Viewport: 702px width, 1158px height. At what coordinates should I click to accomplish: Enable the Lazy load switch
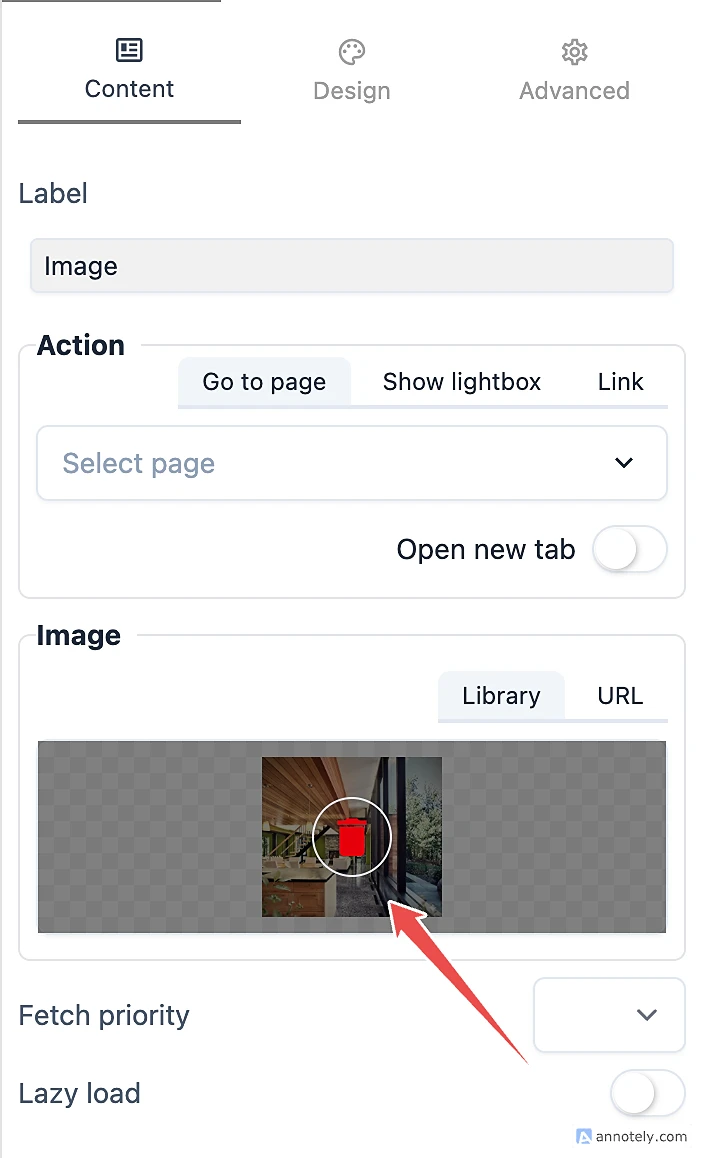click(647, 1094)
